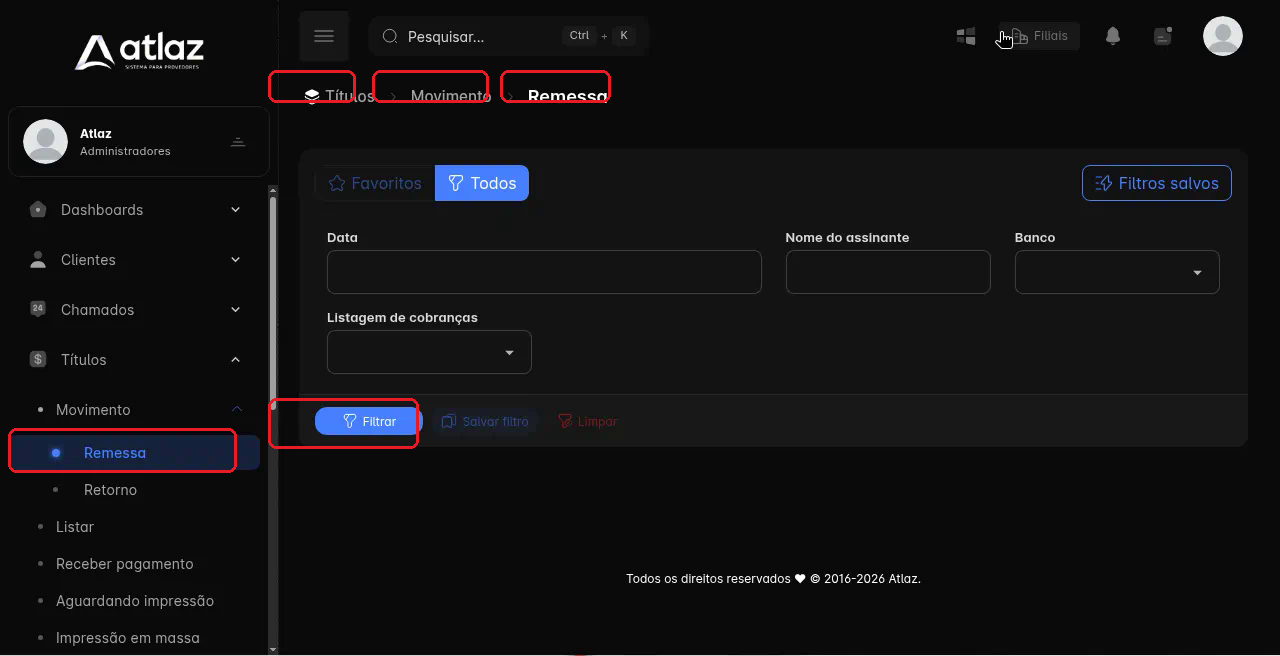Viewport: 1280px width, 656px height.
Task: Open the Listagem de cobranças dropdown
Action: (x=429, y=352)
